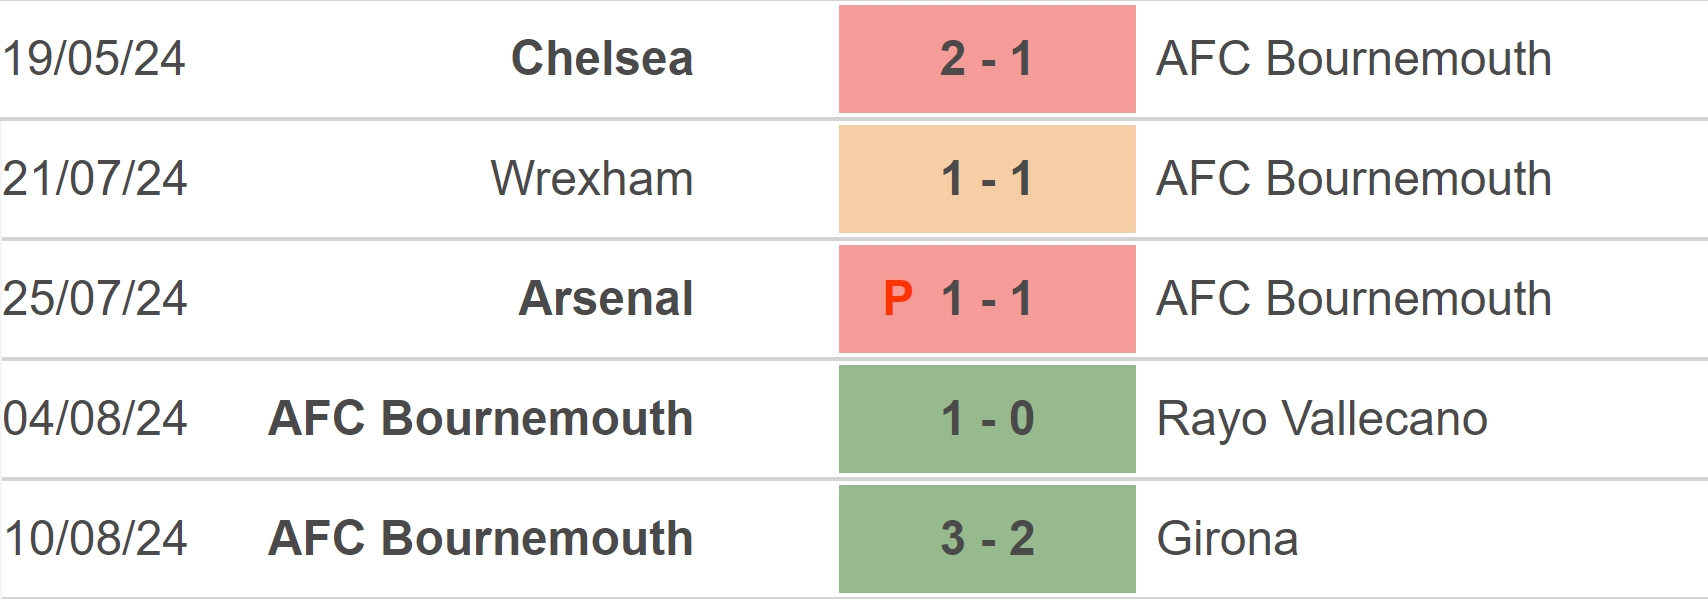This screenshot has width=1708, height=599.
Task: Select AFC Bournemouth in the Wrexham row
Action: click(x=1354, y=179)
